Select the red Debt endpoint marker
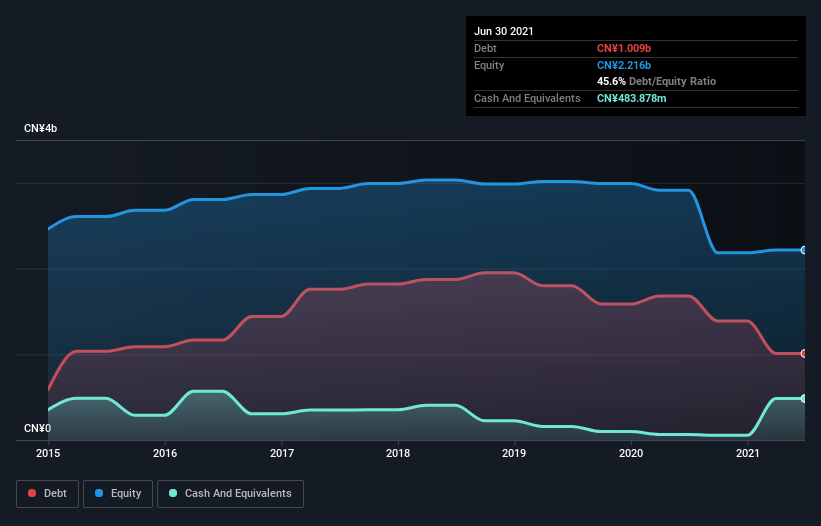821x526 pixels. 804,353
